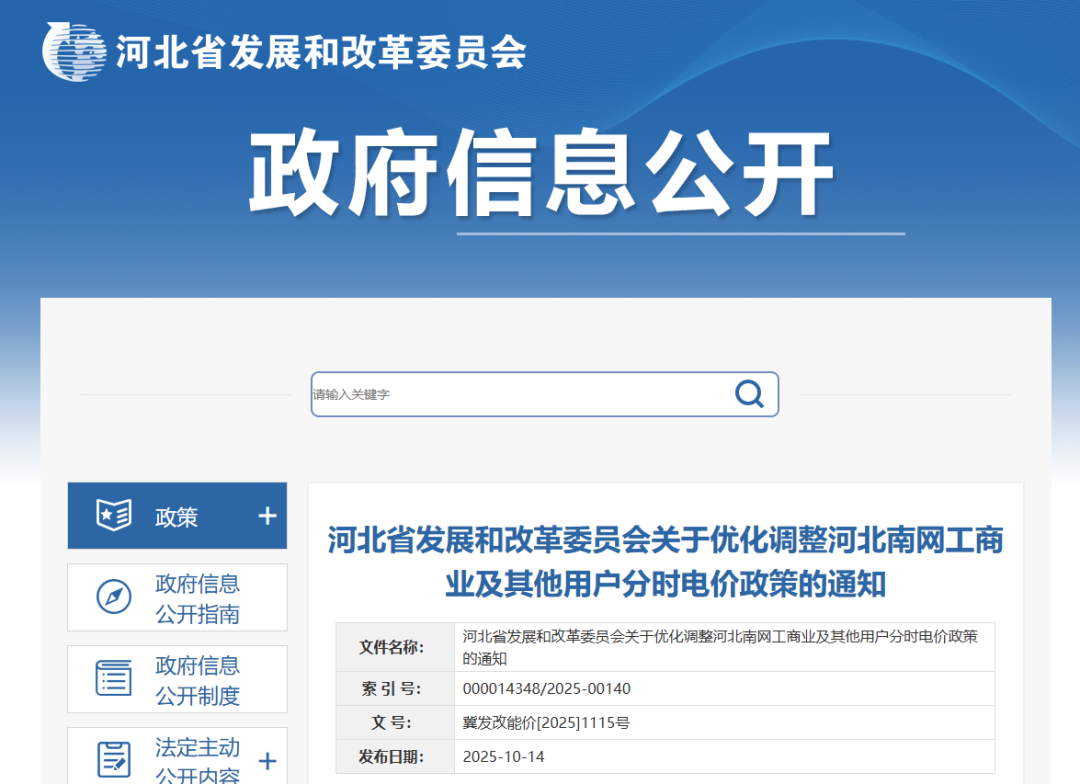The width and height of the screenshot is (1080, 784).
Task: Click the 政府信息公开 banner heading
Action: (540, 172)
